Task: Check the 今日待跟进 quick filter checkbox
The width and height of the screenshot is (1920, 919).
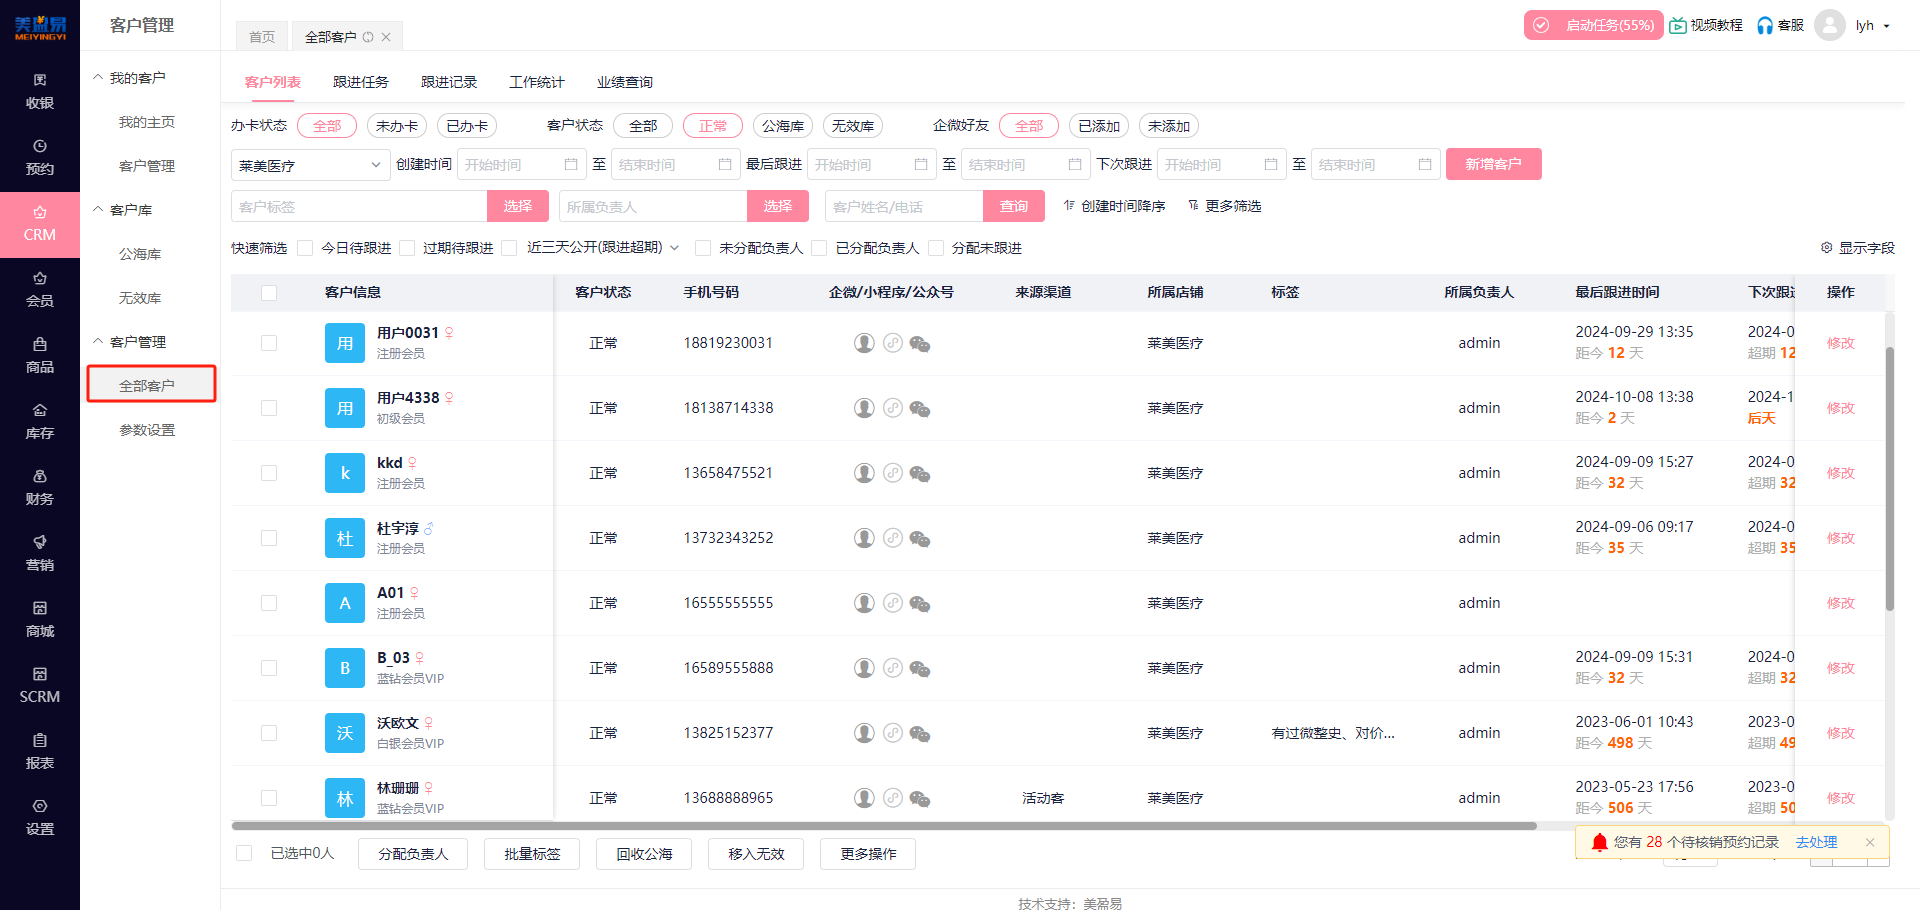Action: coord(305,247)
